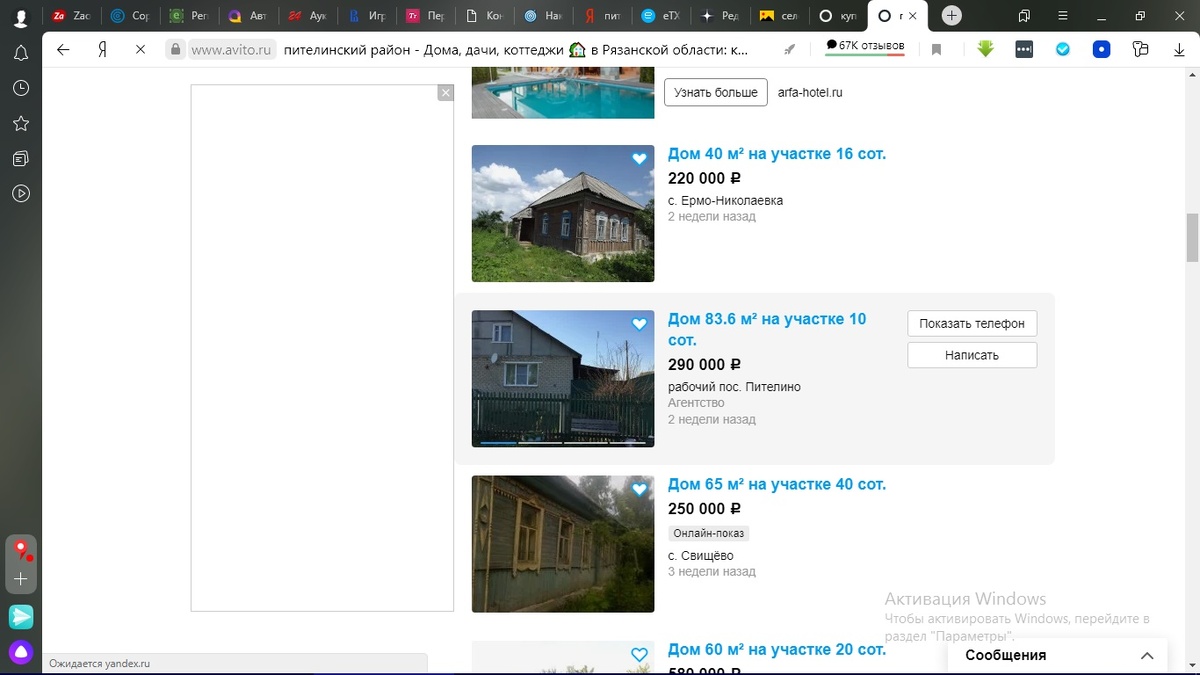Switch to the Zac tab
Image resolution: width=1200 pixels, height=675 pixels.
coord(72,16)
